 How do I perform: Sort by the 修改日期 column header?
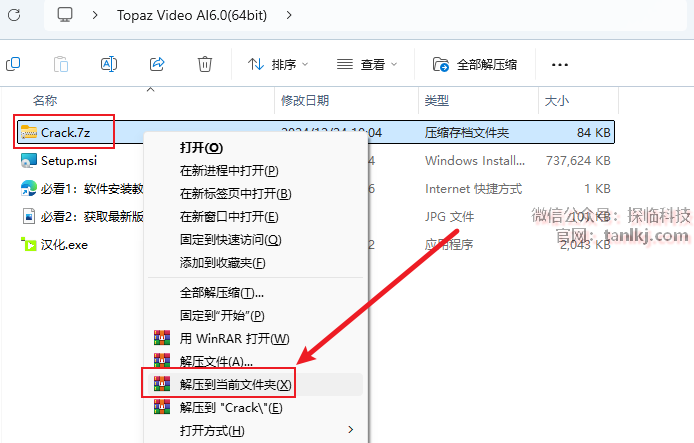coord(305,100)
